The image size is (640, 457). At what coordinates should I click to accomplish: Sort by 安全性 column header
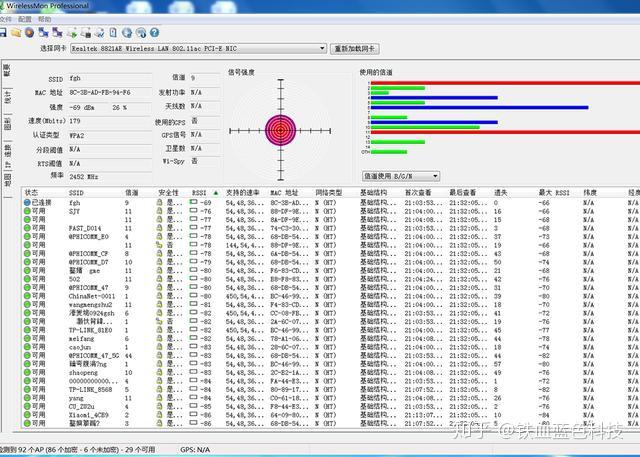point(168,193)
